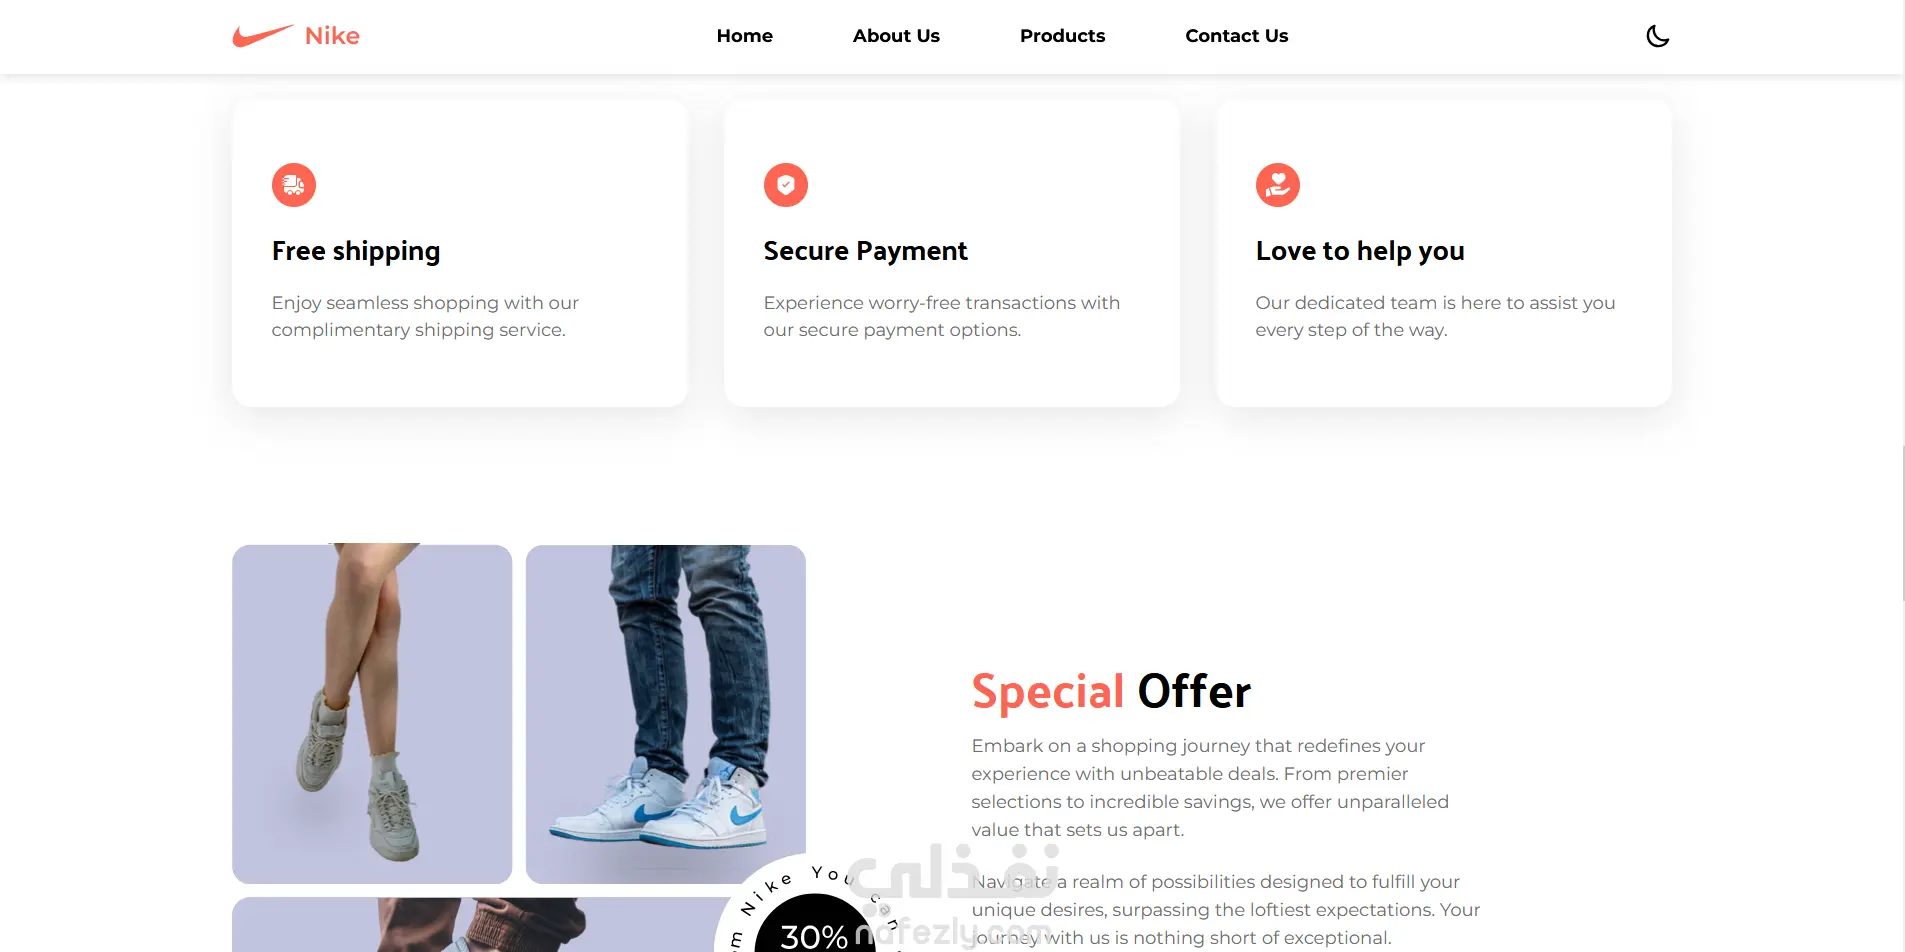1905x952 pixels.
Task: Open the crossed-legs grey sneakers photo
Action: (x=372, y=714)
